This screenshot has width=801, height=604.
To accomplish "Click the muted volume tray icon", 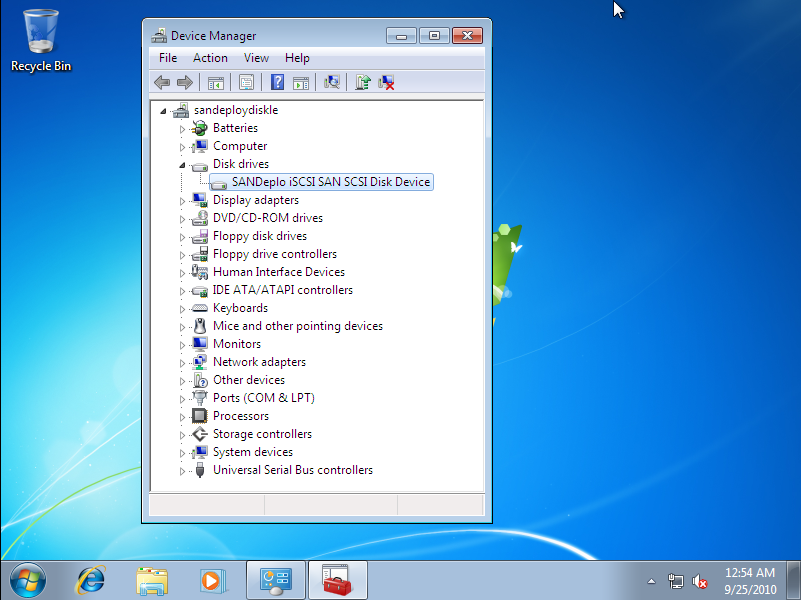I will tap(699, 582).
